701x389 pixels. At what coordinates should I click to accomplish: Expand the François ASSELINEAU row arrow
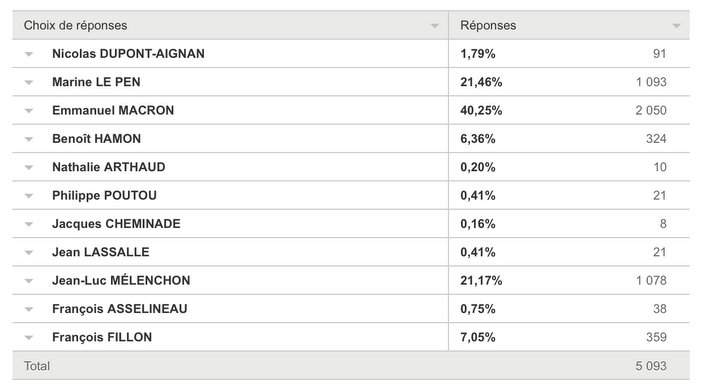click(x=29, y=309)
